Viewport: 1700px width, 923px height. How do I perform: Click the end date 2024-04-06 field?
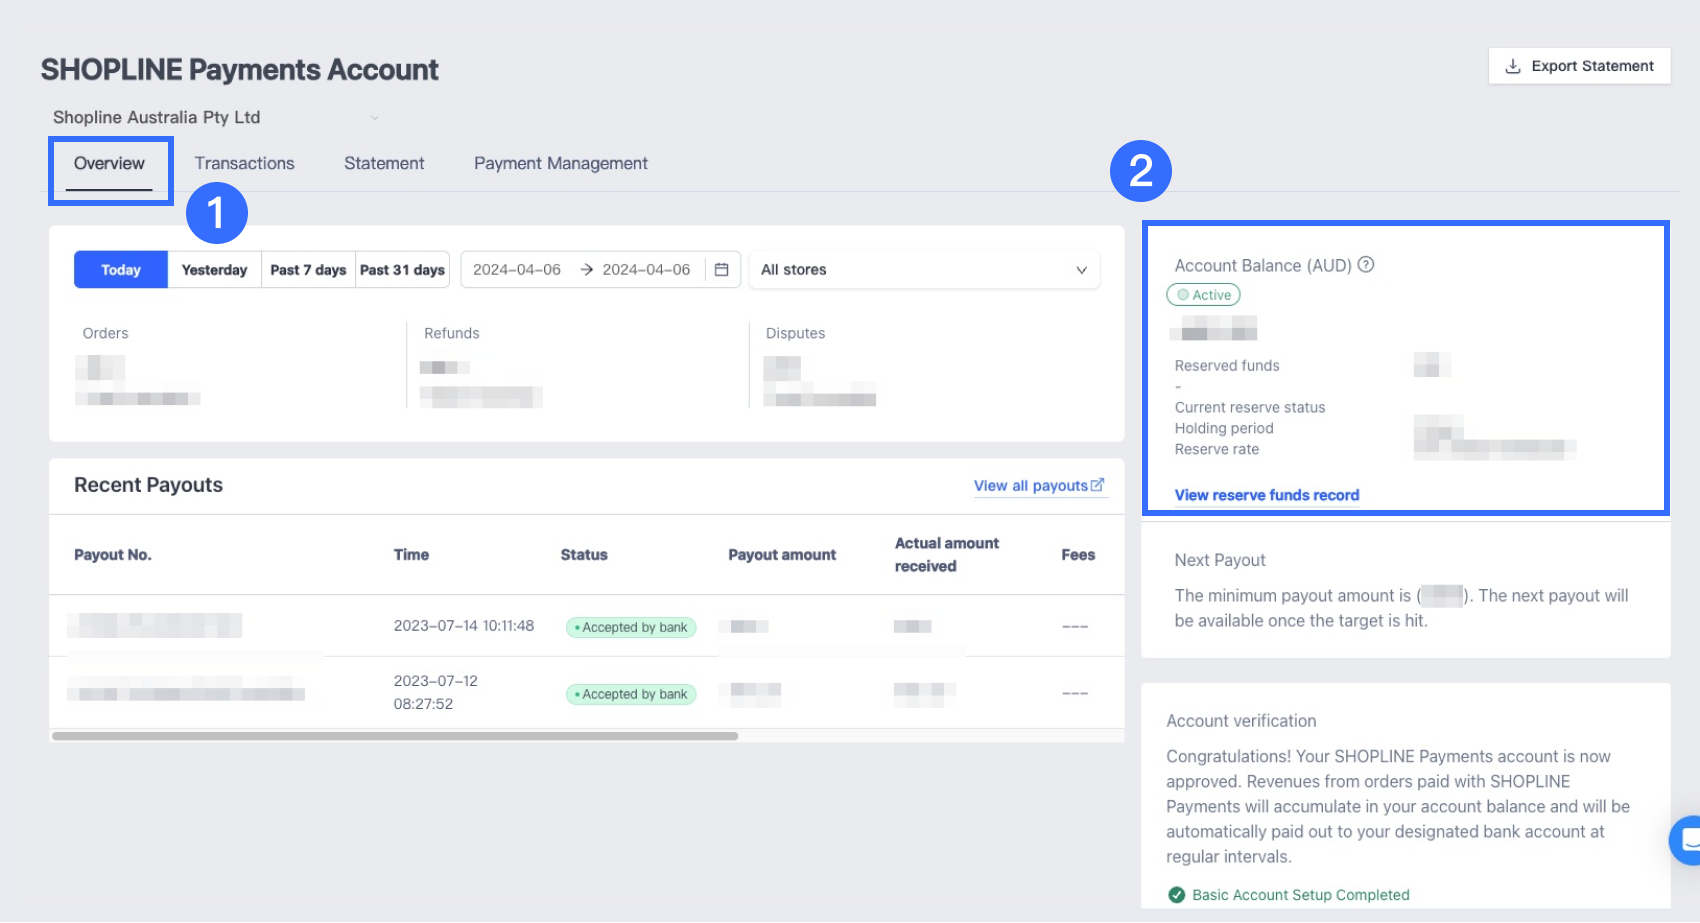pos(646,270)
